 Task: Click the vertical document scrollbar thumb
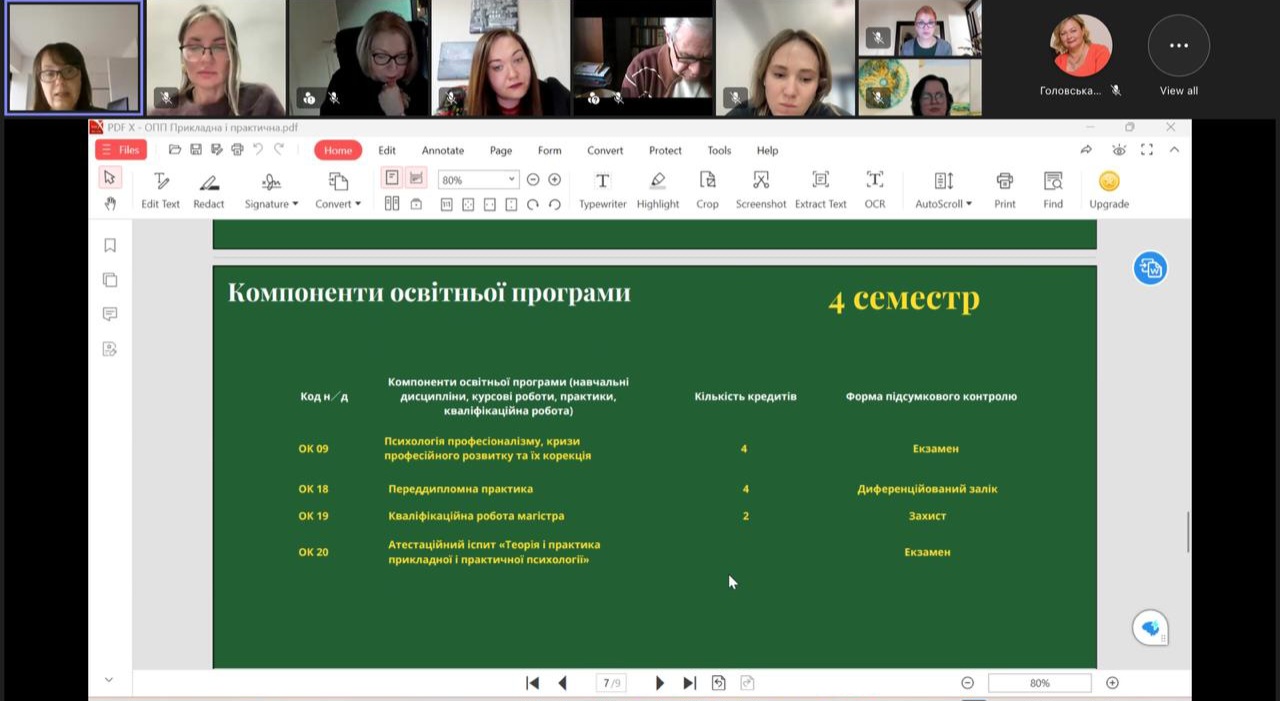pyautogui.click(x=1187, y=531)
